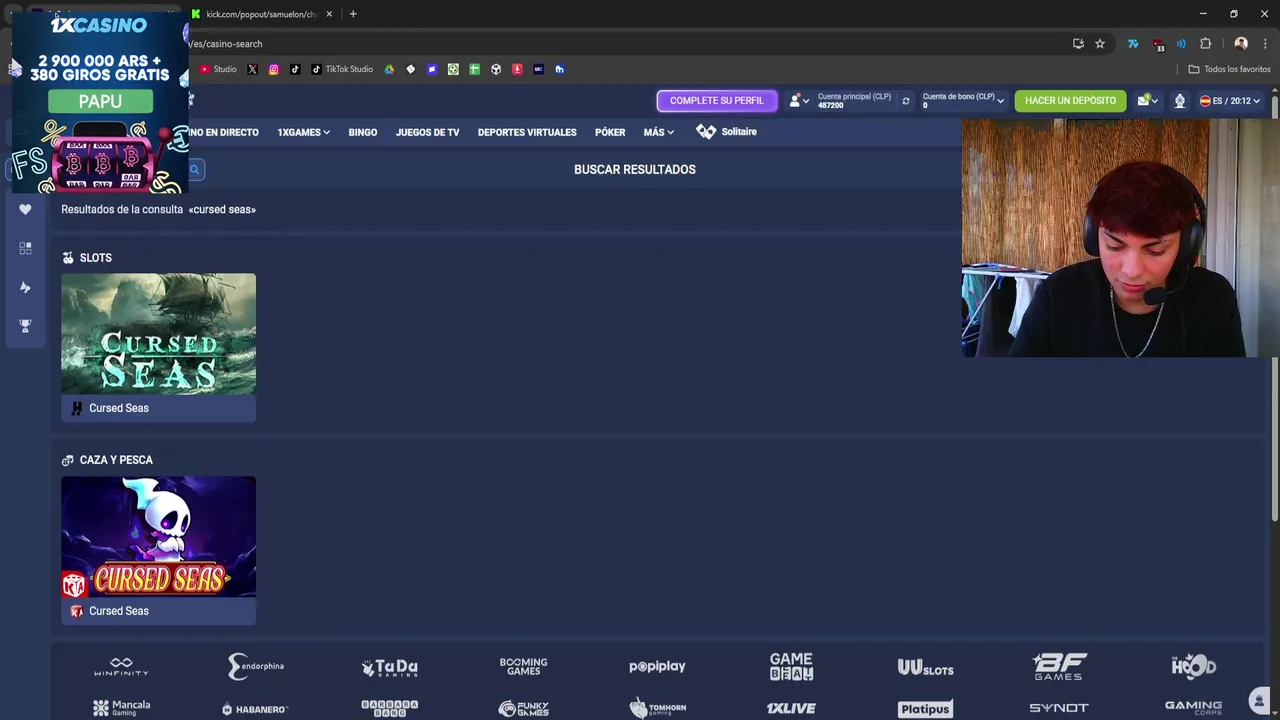Bookmark this page with the star icon
This screenshot has height=720, width=1280.
click(1100, 44)
